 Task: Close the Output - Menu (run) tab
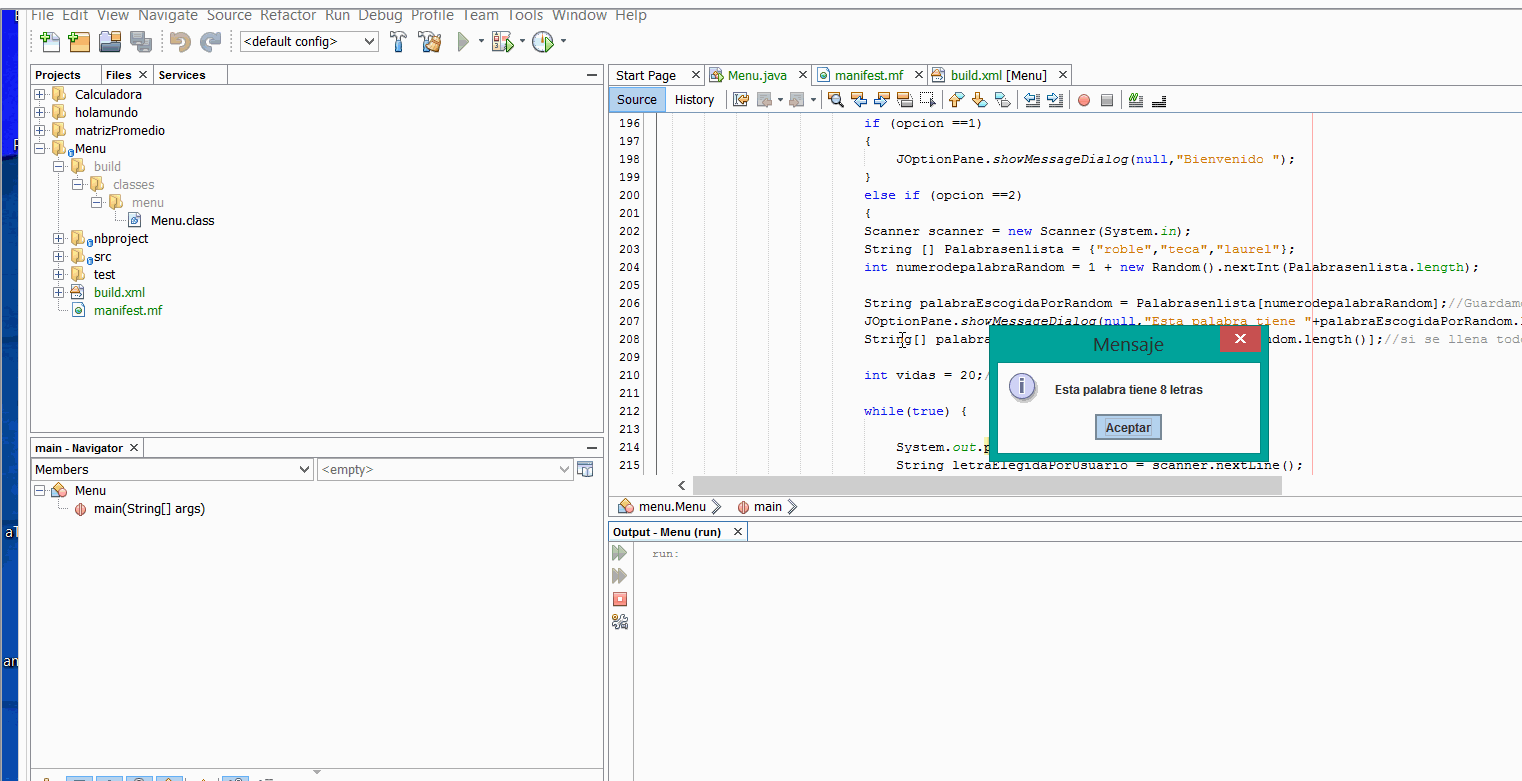738,532
